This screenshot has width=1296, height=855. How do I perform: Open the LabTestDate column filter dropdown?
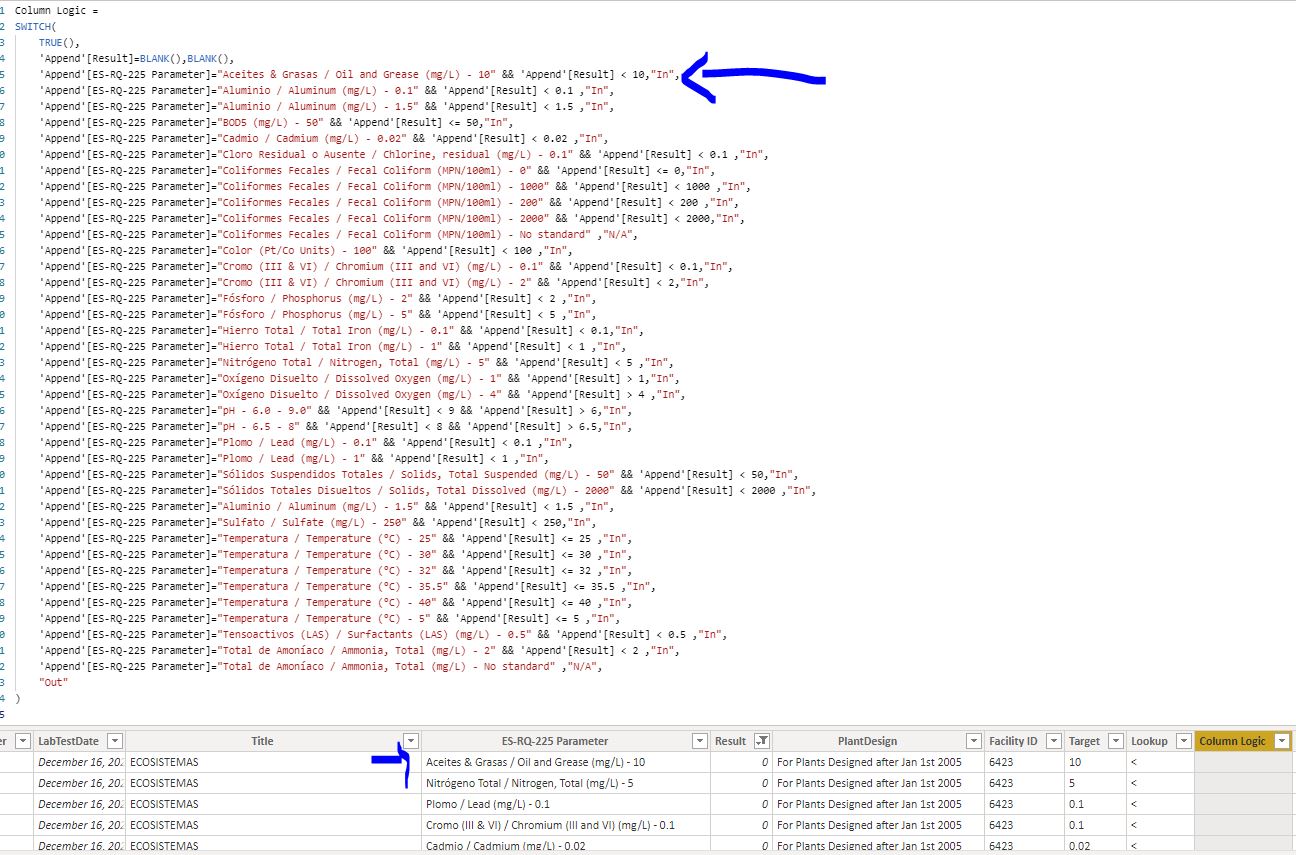tap(115, 741)
